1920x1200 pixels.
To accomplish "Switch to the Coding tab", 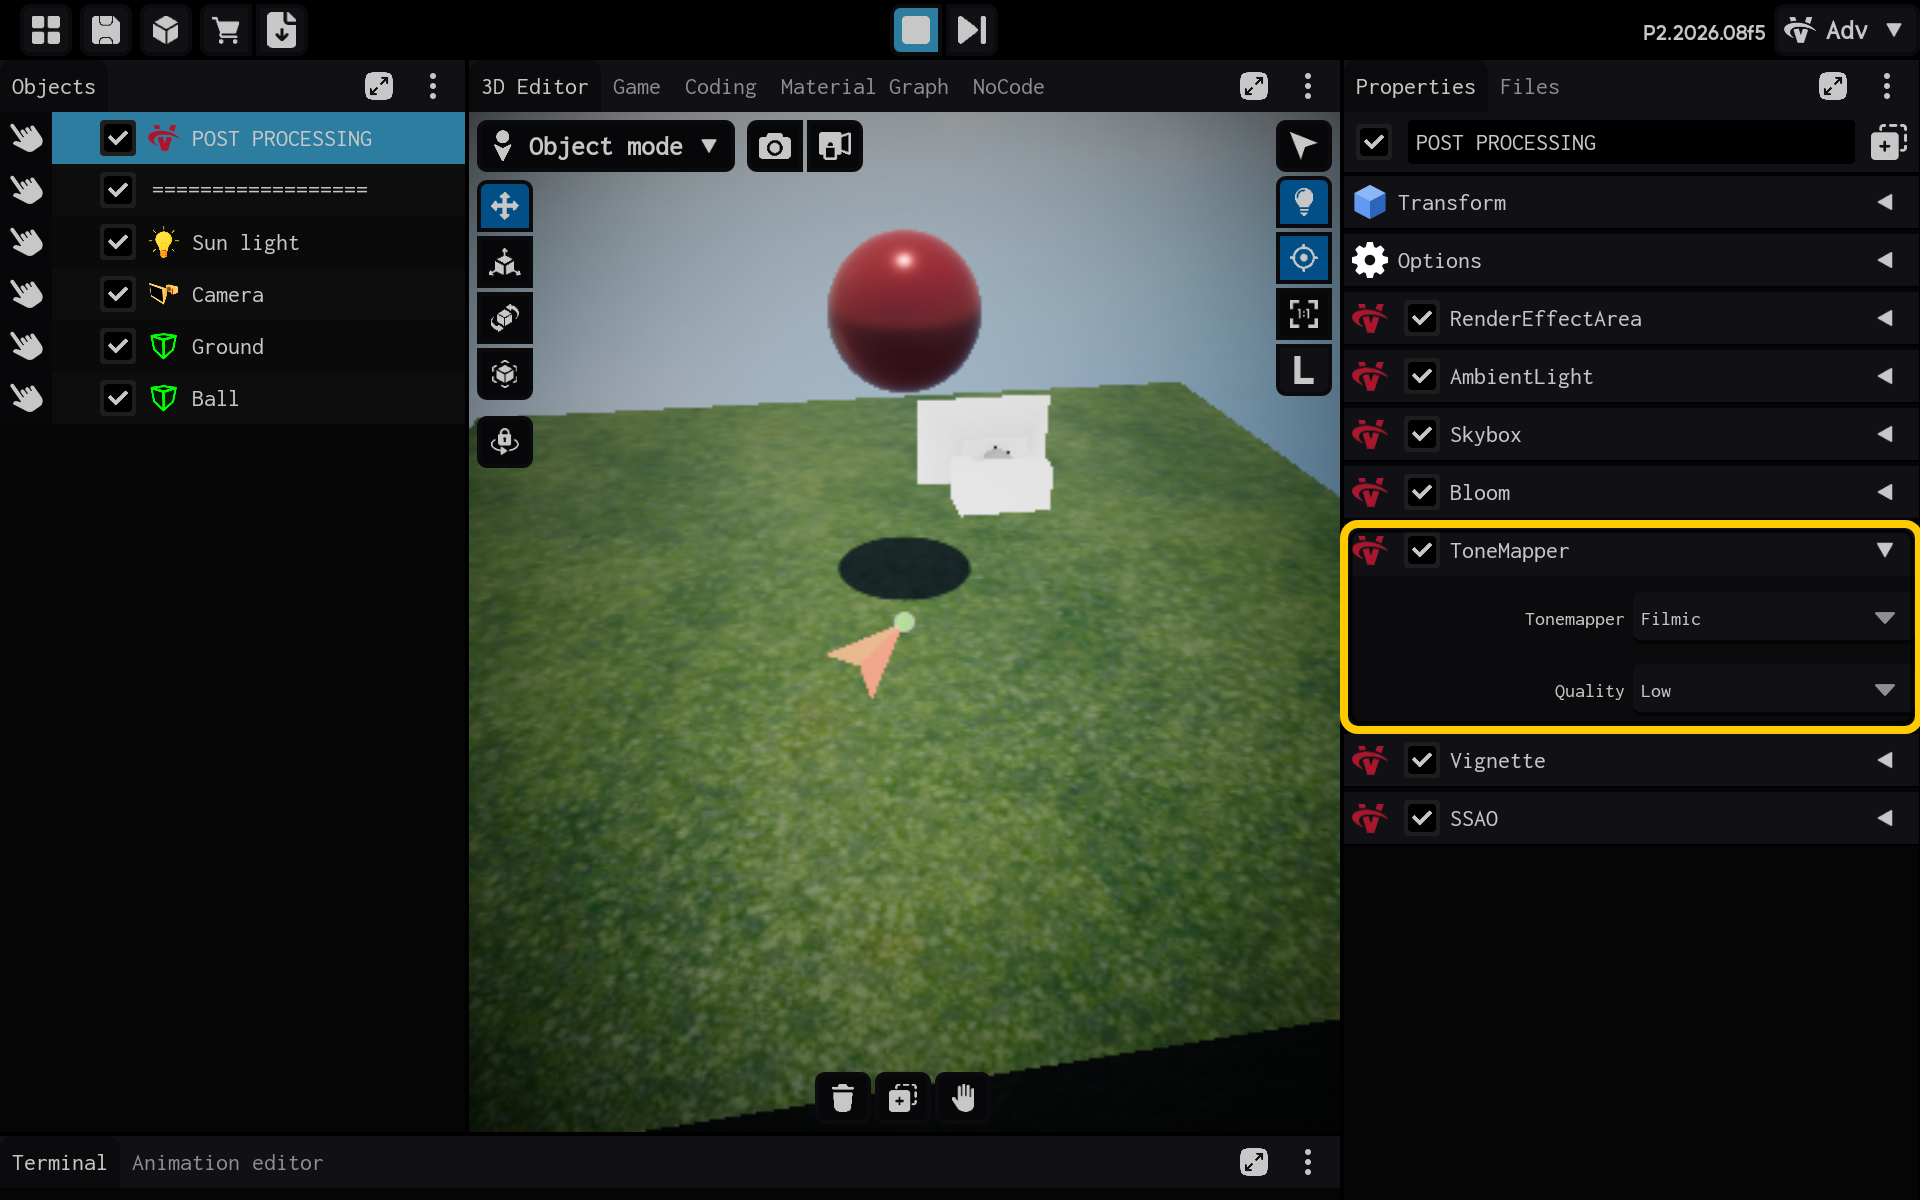I will [x=720, y=87].
